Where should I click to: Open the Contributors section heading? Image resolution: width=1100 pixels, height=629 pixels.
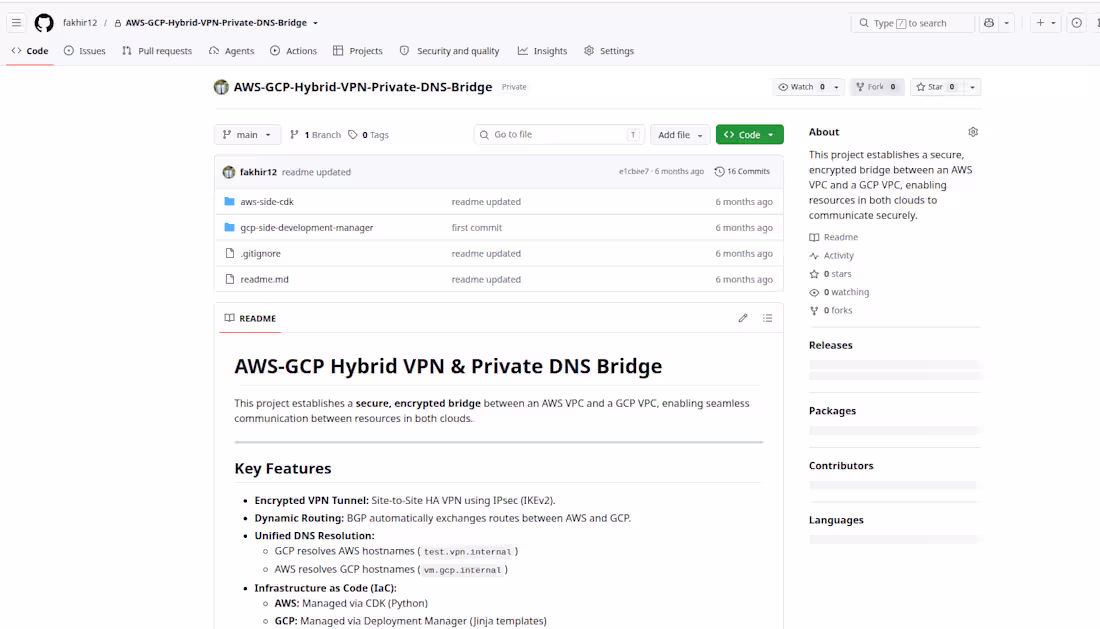click(x=841, y=466)
